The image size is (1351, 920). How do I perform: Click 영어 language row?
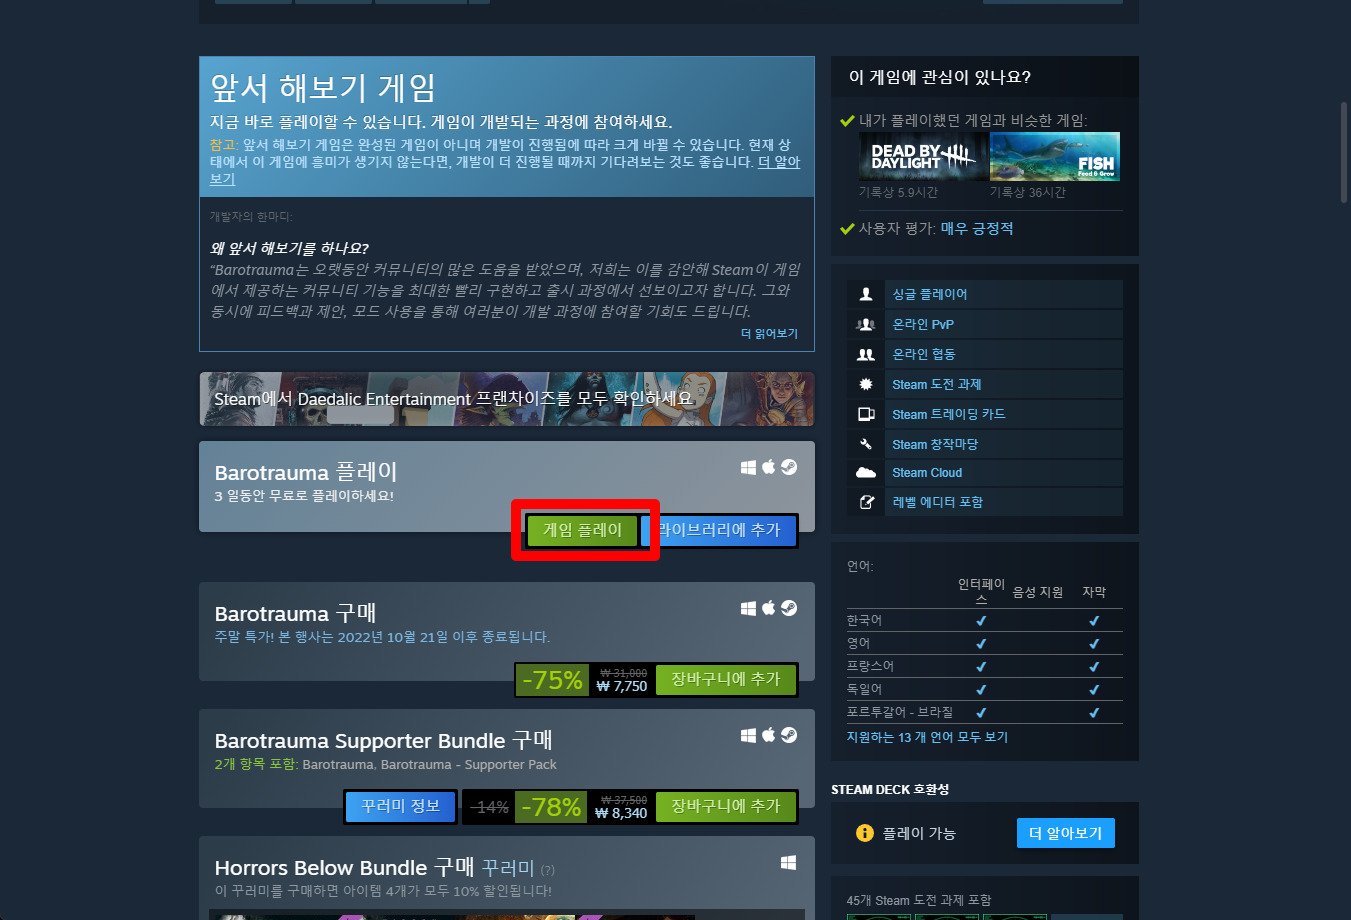click(x=984, y=643)
